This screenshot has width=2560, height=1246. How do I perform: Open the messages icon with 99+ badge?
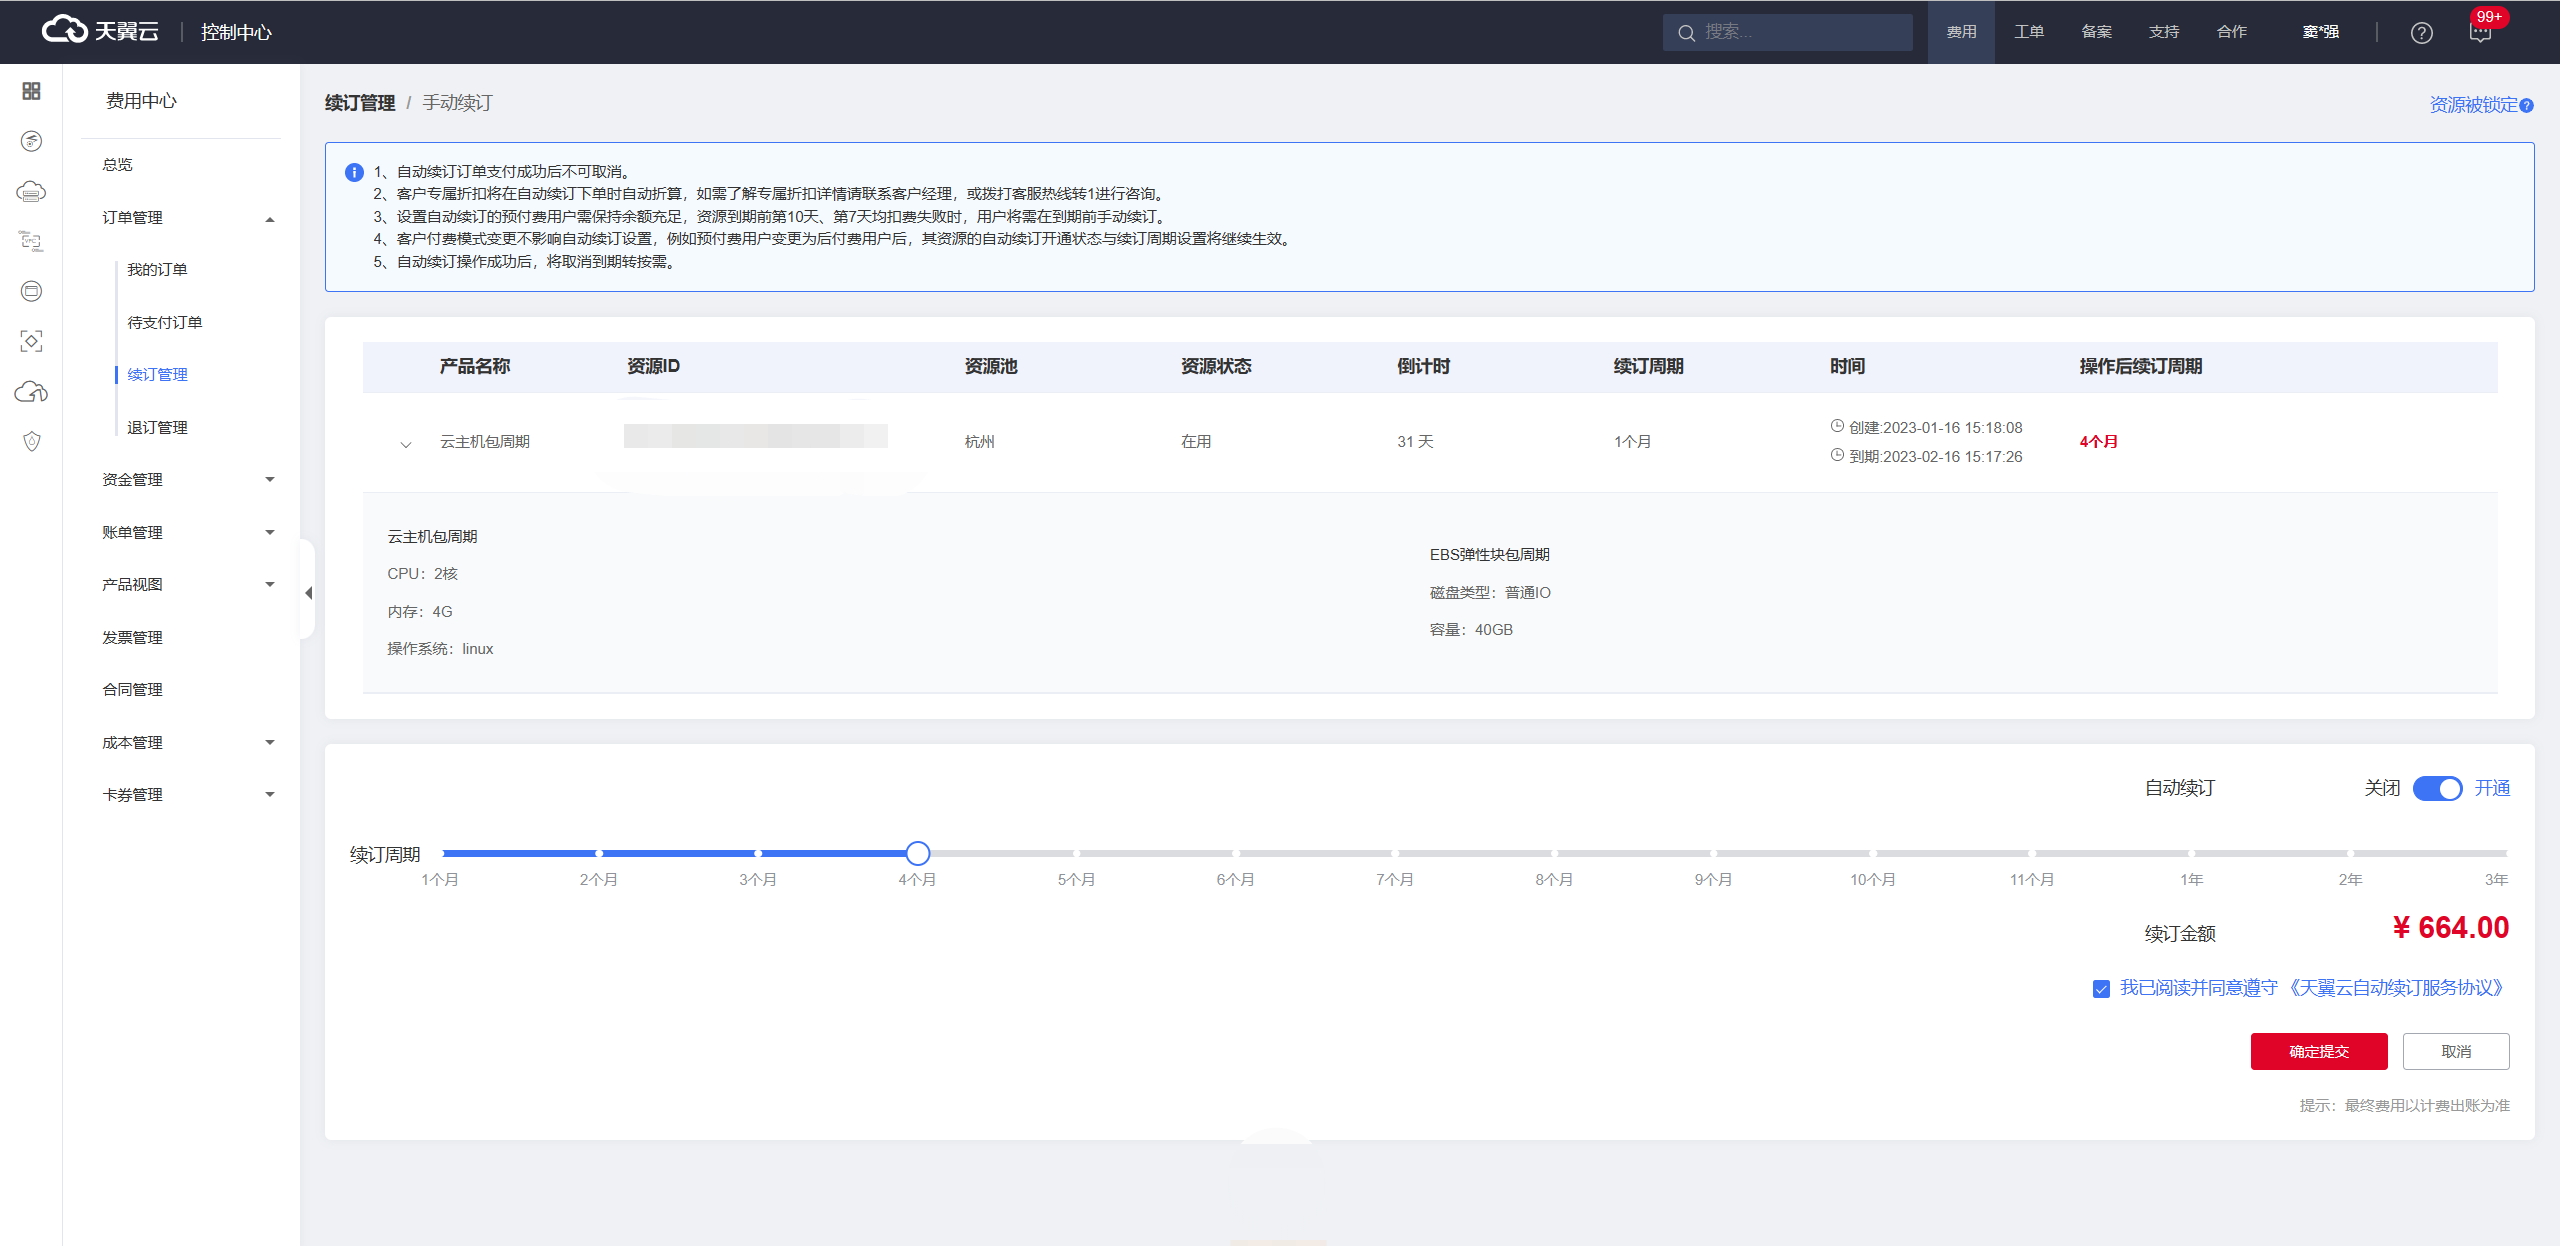pos(2480,33)
